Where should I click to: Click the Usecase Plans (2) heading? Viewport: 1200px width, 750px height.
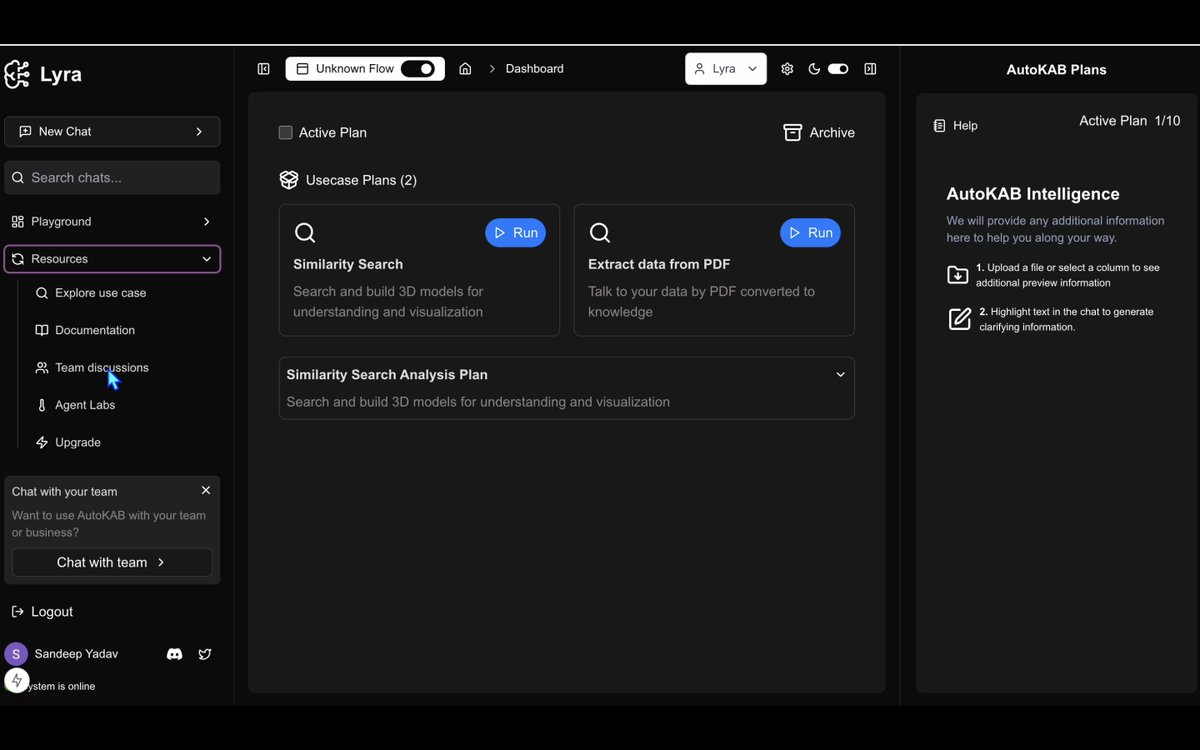pyautogui.click(x=361, y=180)
